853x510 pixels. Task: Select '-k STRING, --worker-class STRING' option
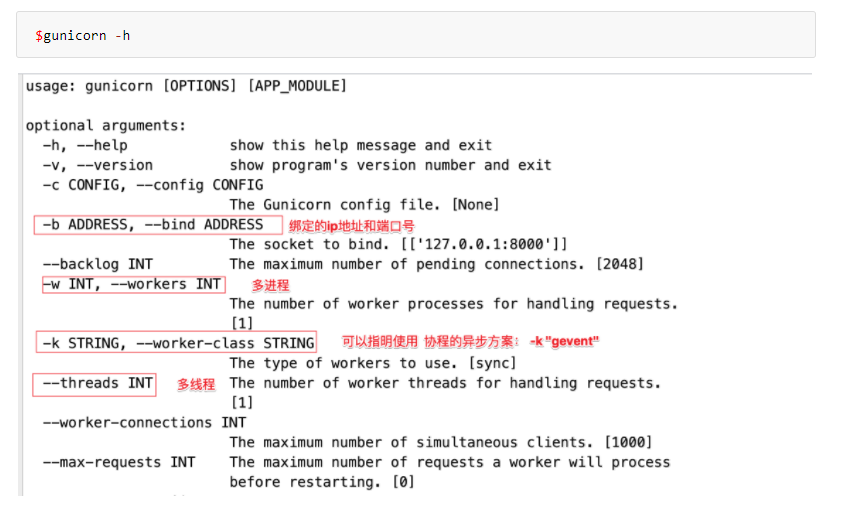tap(178, 343)
